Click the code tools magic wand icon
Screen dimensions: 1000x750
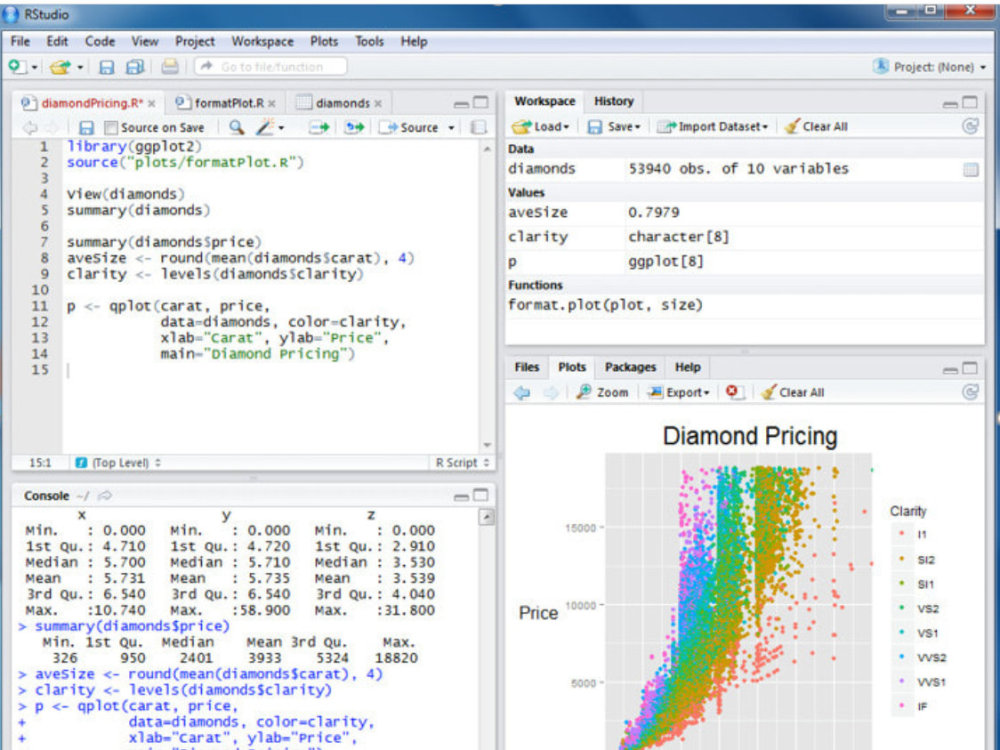(x=265, y=127)
